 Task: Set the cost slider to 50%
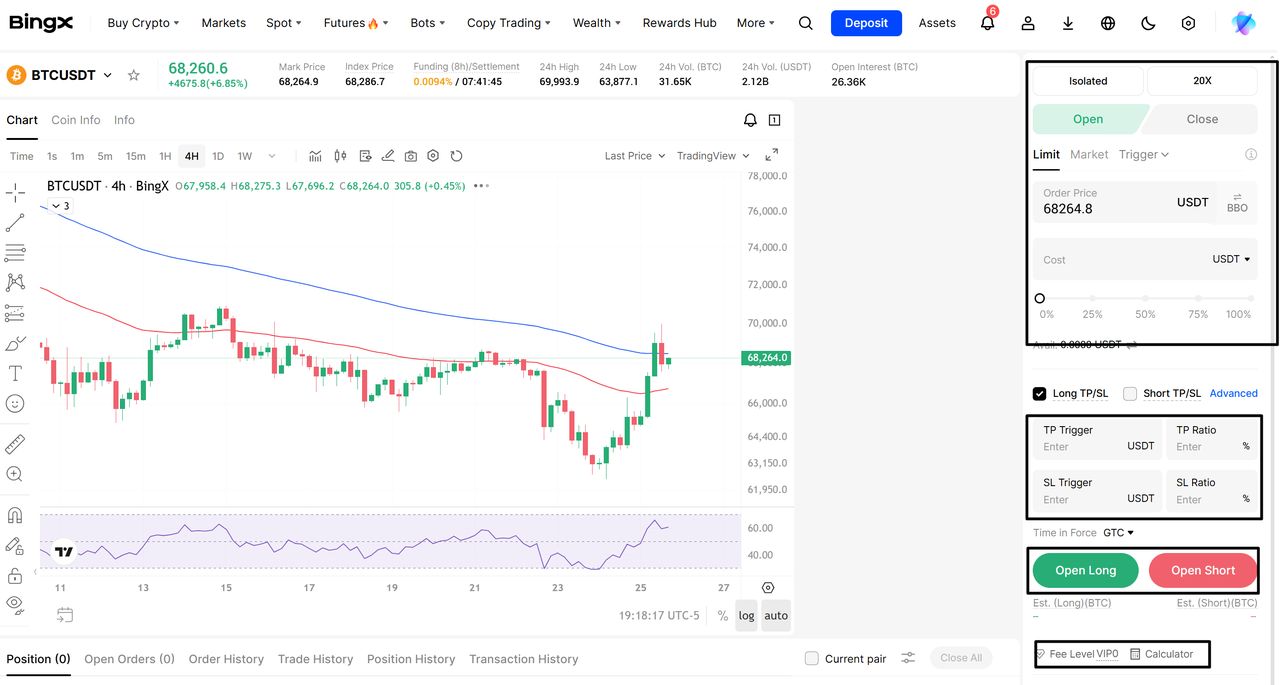[x=1145, y=298]
